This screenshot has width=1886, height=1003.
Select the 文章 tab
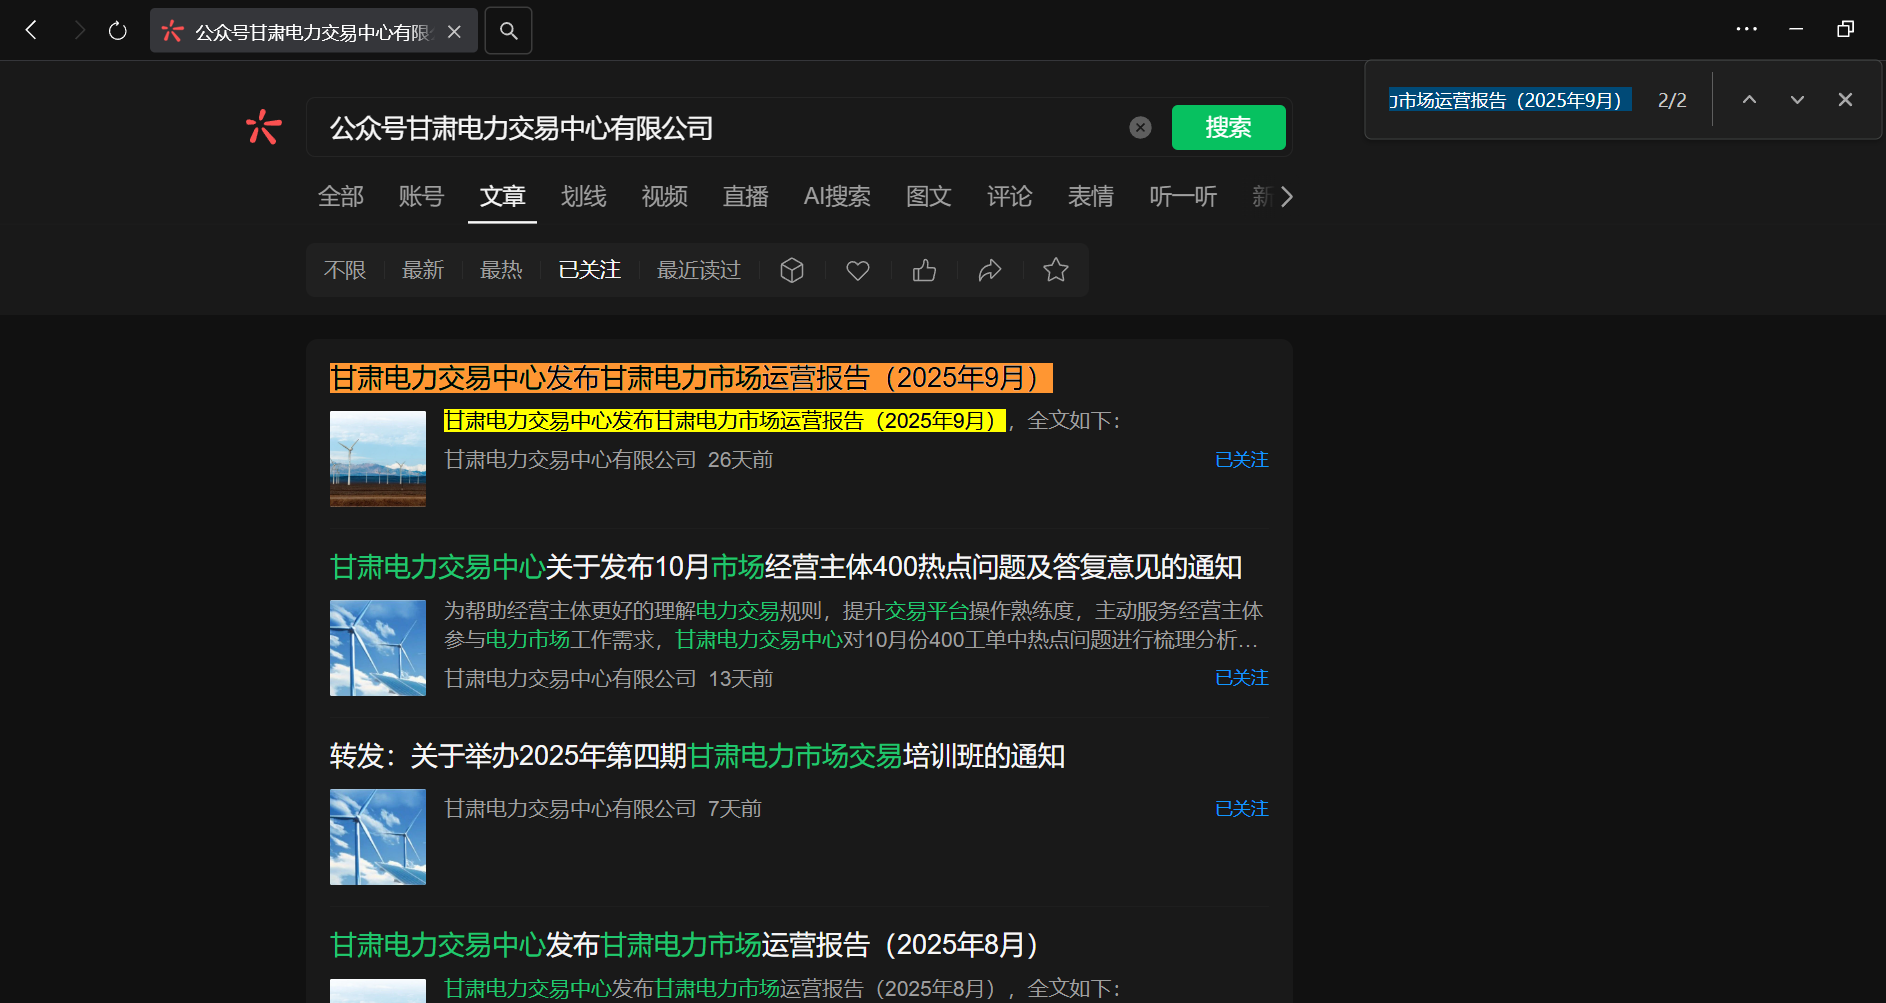pyautogui.click(x=502, y=196)
